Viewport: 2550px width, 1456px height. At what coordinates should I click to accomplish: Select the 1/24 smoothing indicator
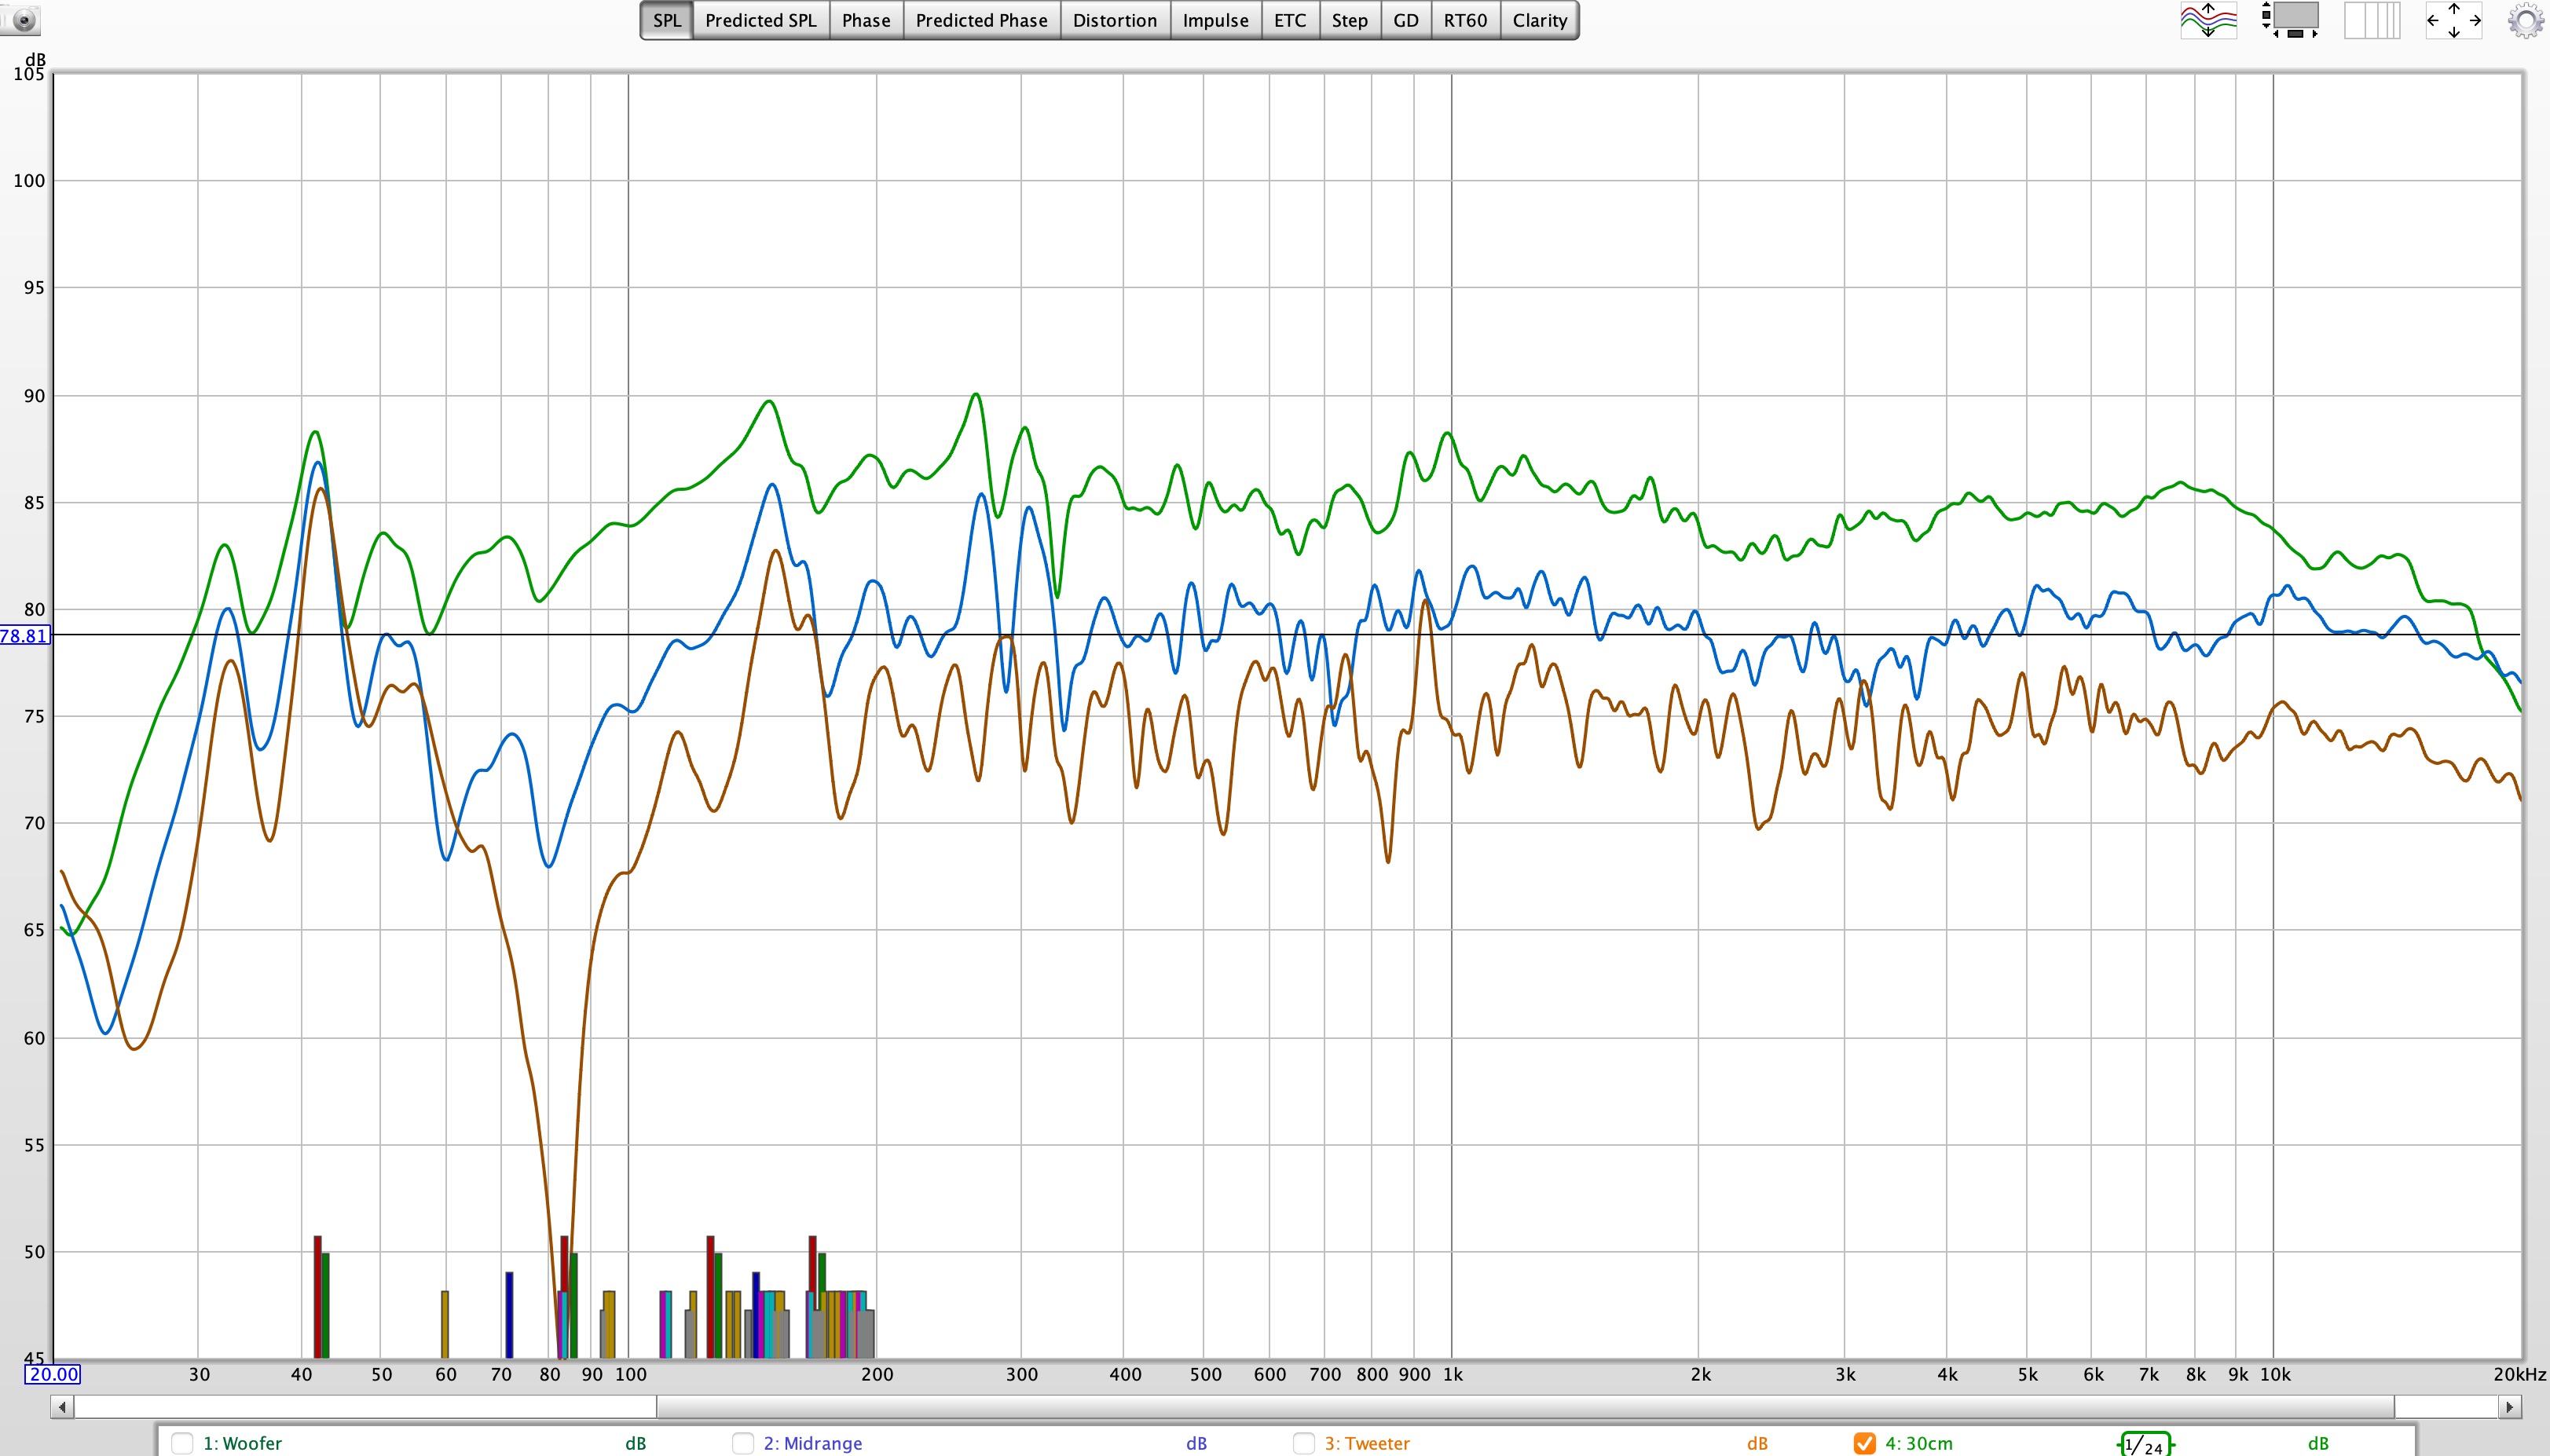[2145, 1444]
